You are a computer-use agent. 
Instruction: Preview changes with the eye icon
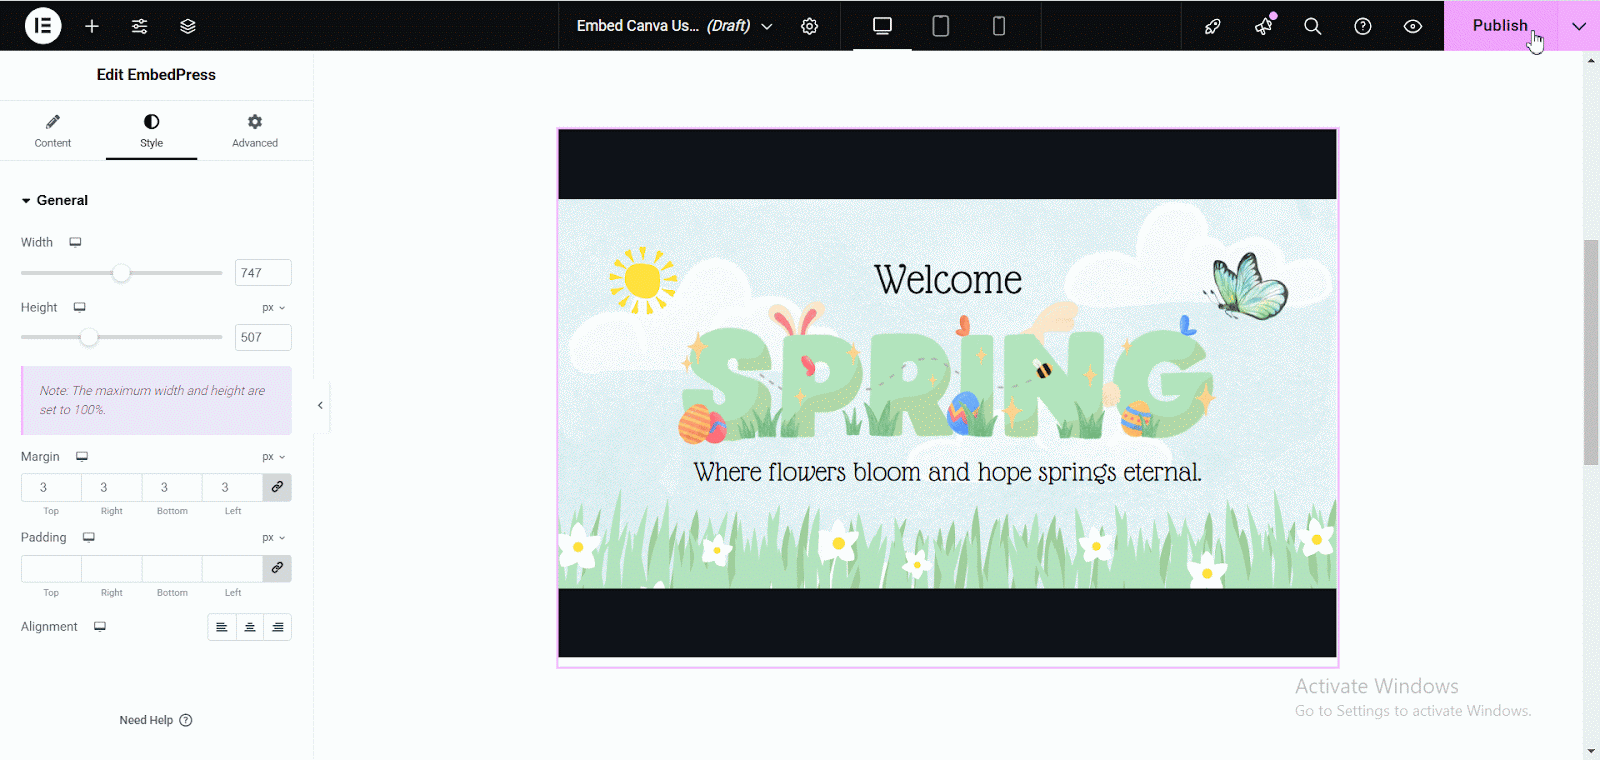point(1413,26)
